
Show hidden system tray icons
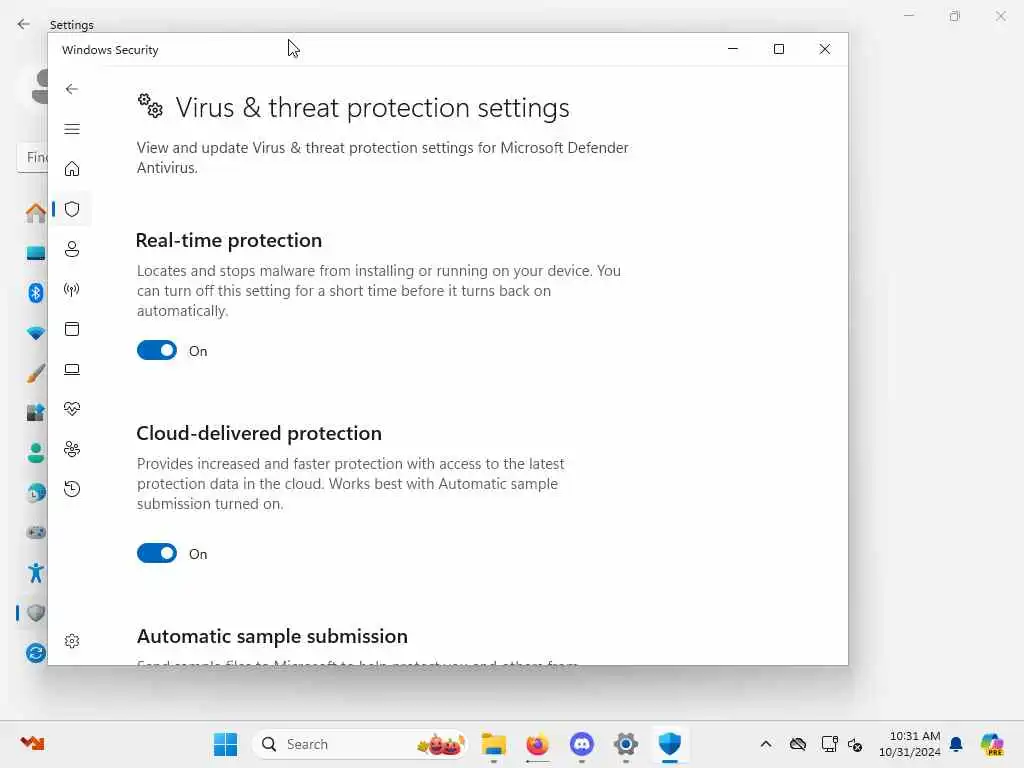(766, 744)
